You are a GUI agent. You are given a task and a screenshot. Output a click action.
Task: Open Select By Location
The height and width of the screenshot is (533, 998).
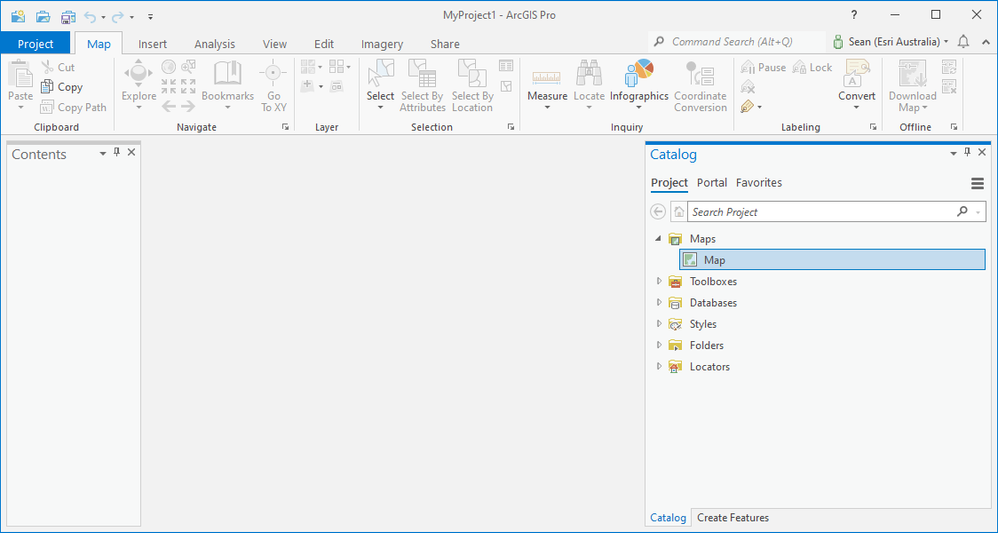[472, 86]
